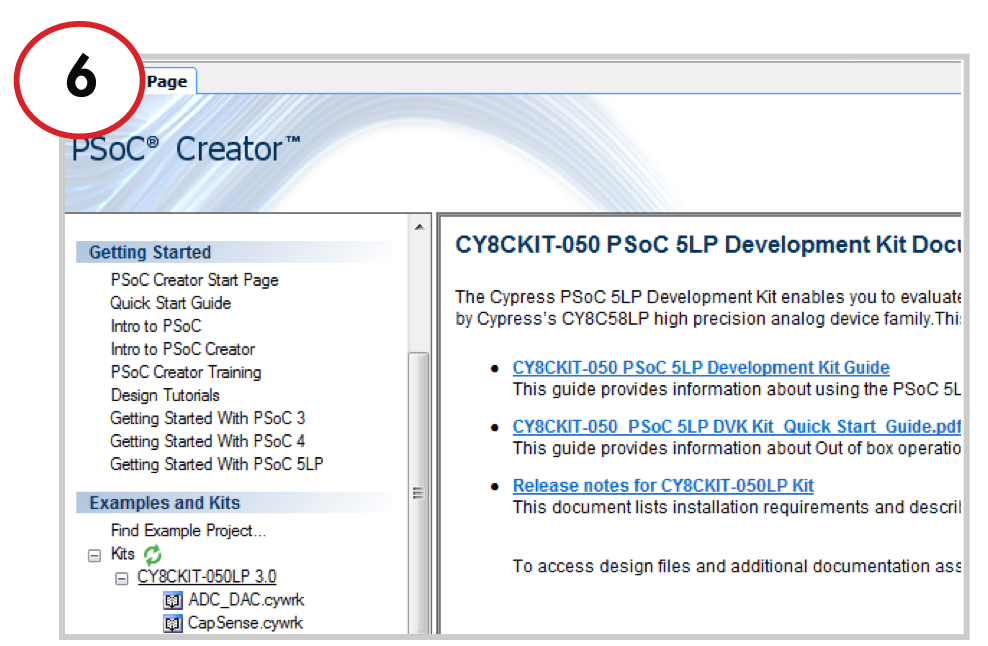Open the DVK Kit Quick Start Guide PDF
The image size is (988, 646).
point(736,427)
